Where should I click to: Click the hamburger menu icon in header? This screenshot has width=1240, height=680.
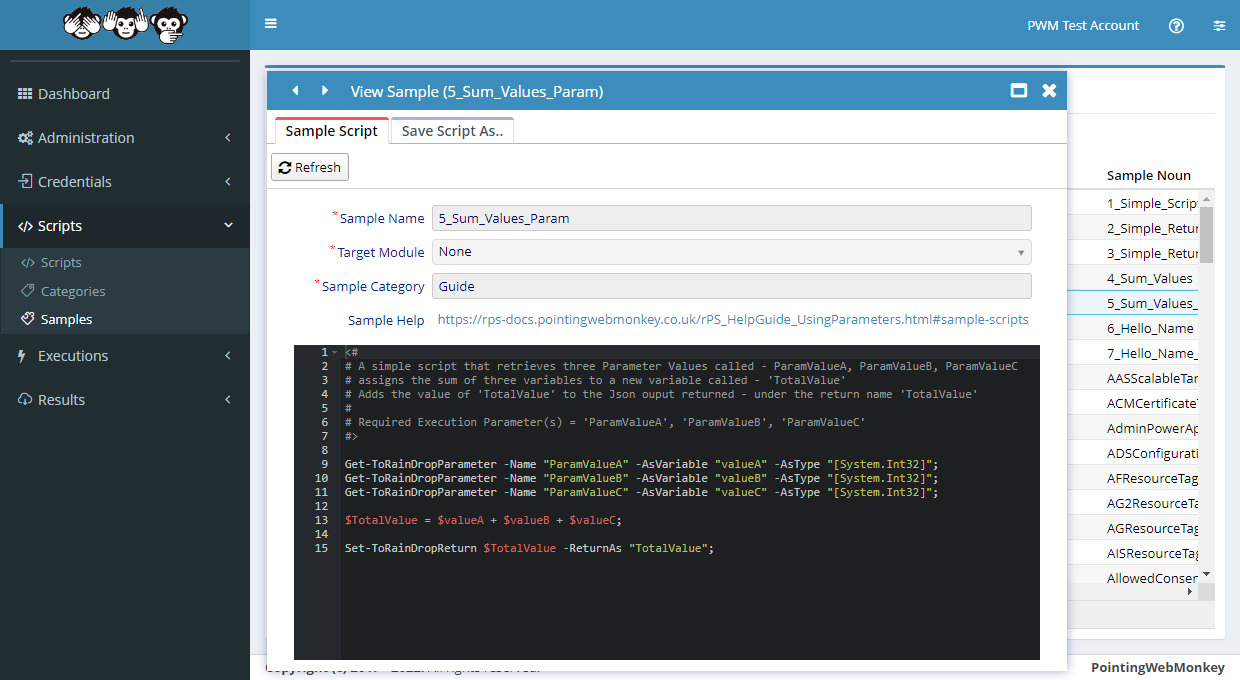271,24
